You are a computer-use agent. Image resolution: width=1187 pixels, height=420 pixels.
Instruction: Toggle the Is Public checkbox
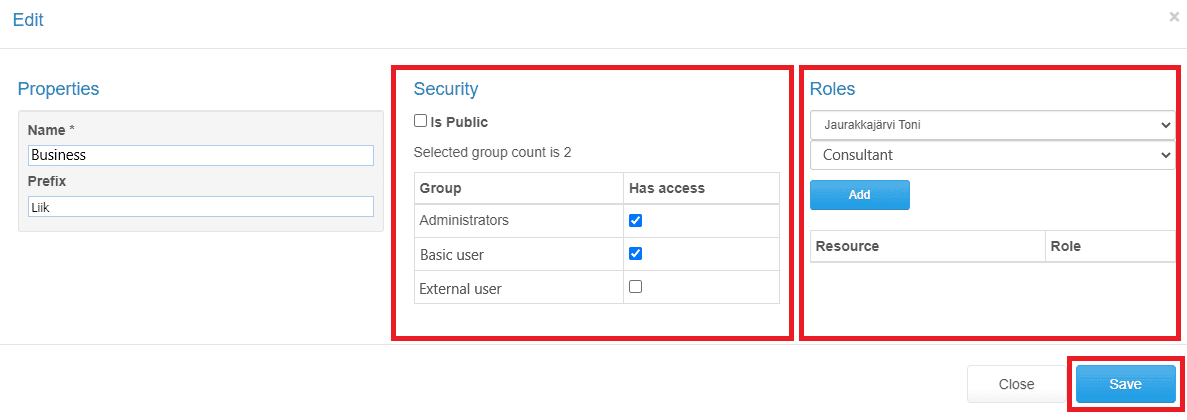point(420,120)
